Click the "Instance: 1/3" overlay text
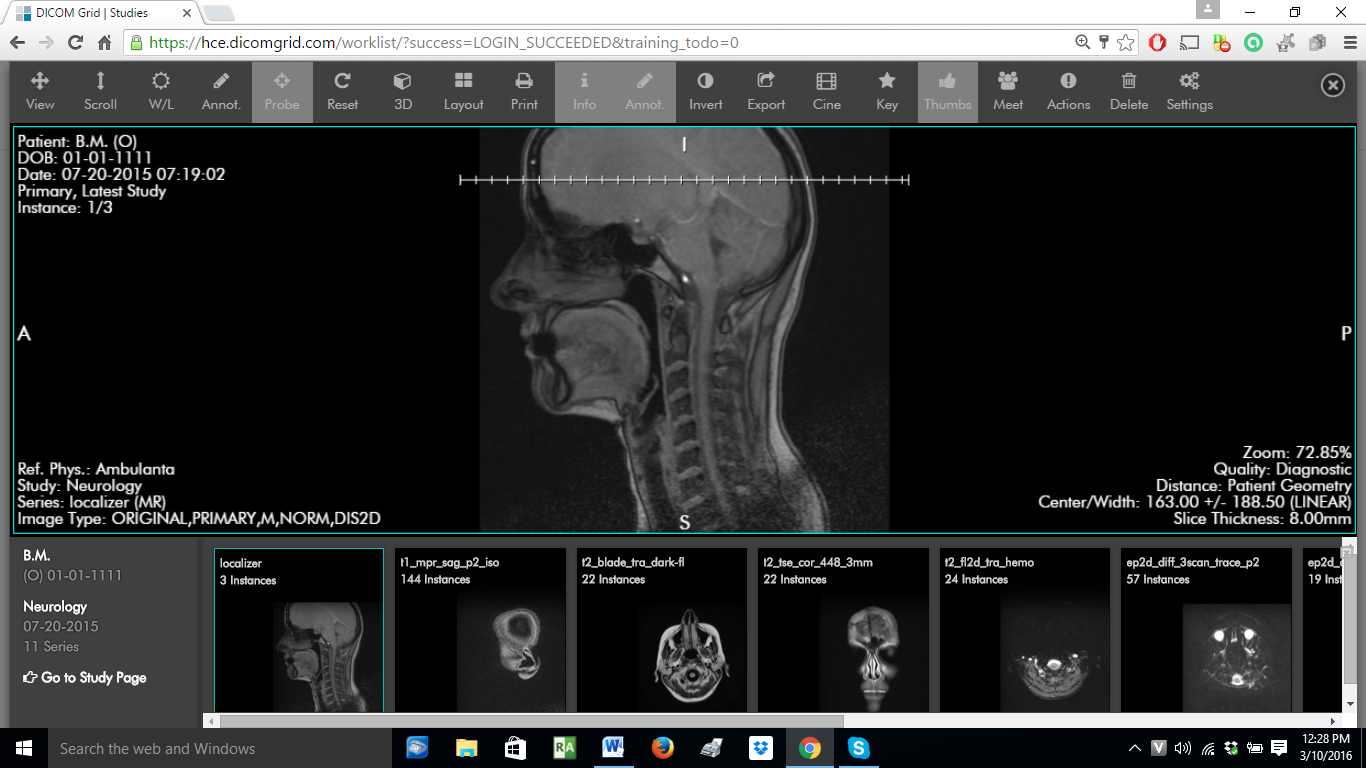 point(65,208)
